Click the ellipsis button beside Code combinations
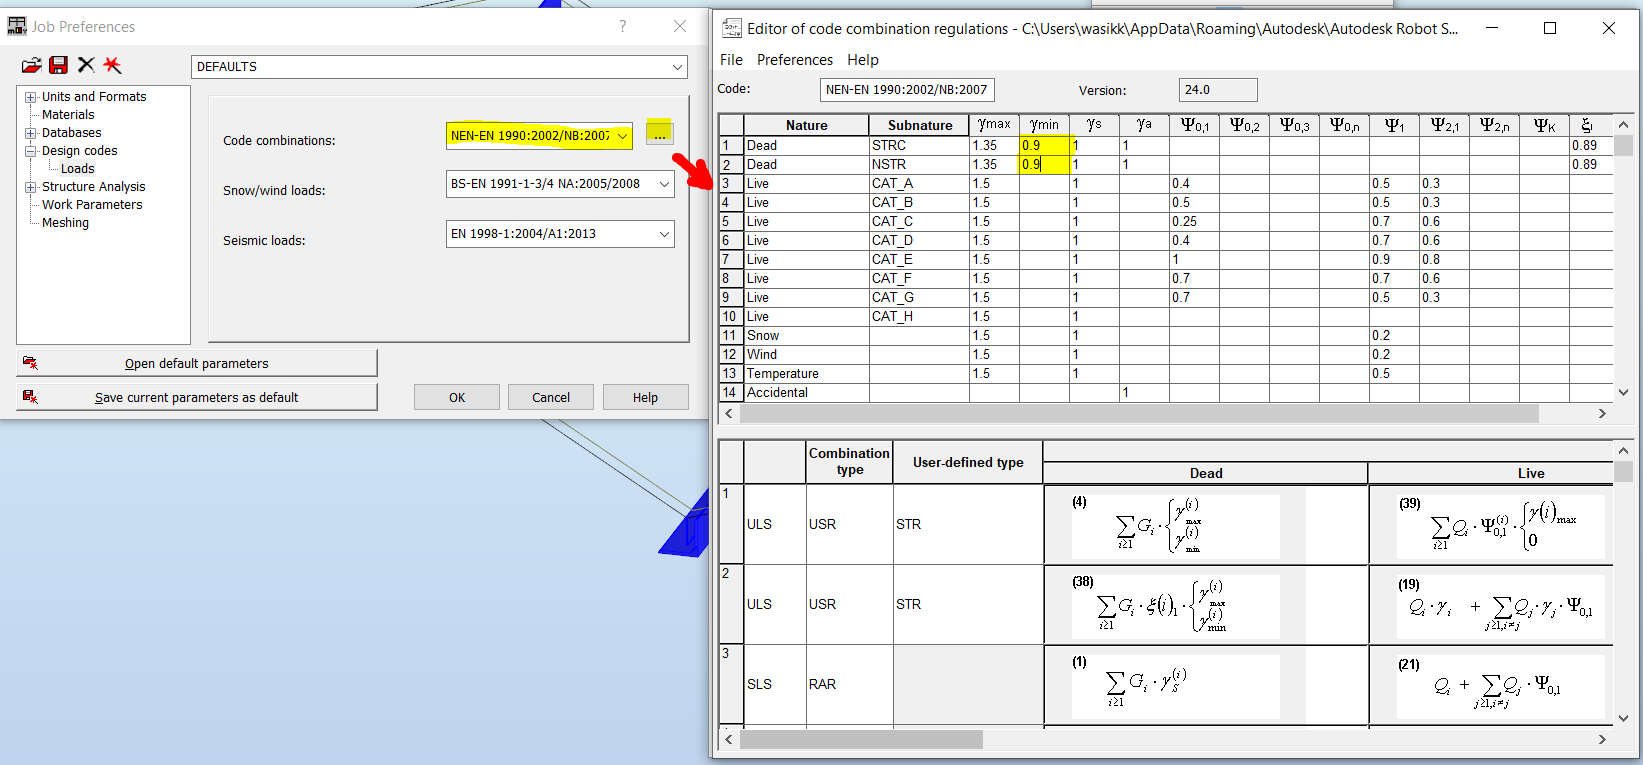Image resolution: width=1643 pixels, height=765 pixels. pyautogui.click(x=659, y=134)
